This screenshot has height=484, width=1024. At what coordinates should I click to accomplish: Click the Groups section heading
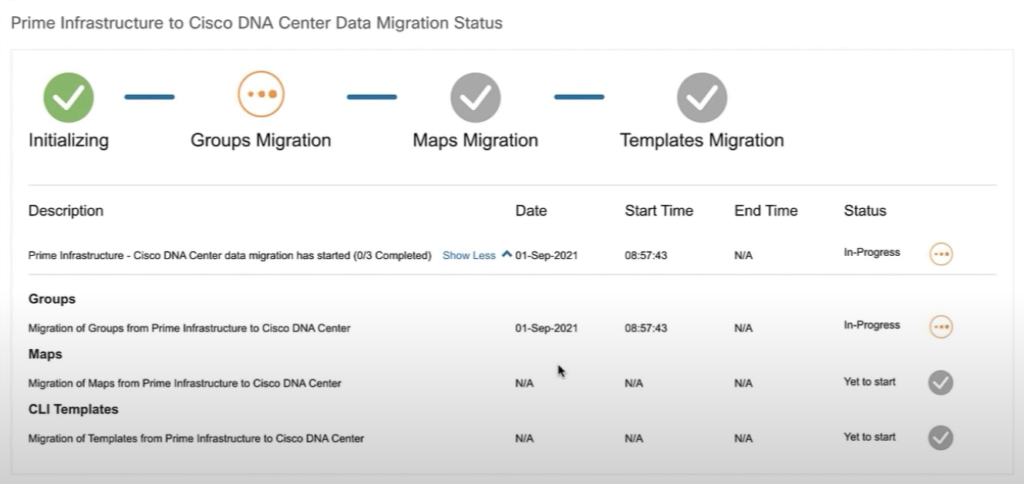pyautogui.click(x=52, y=299)
